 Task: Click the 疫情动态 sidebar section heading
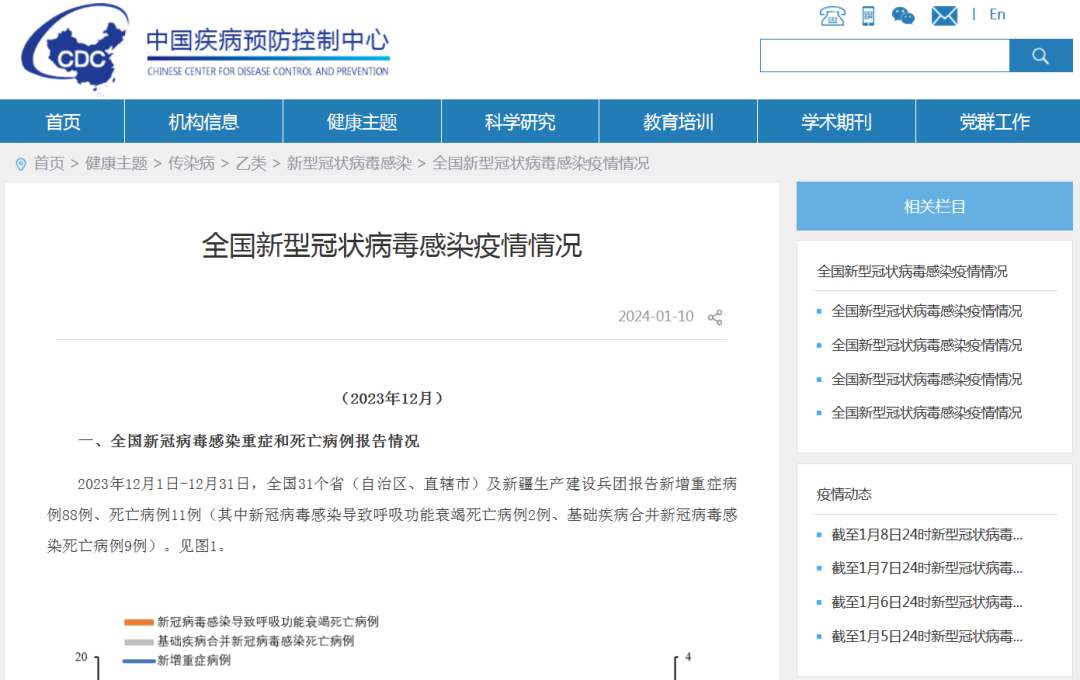click(844, 494)
